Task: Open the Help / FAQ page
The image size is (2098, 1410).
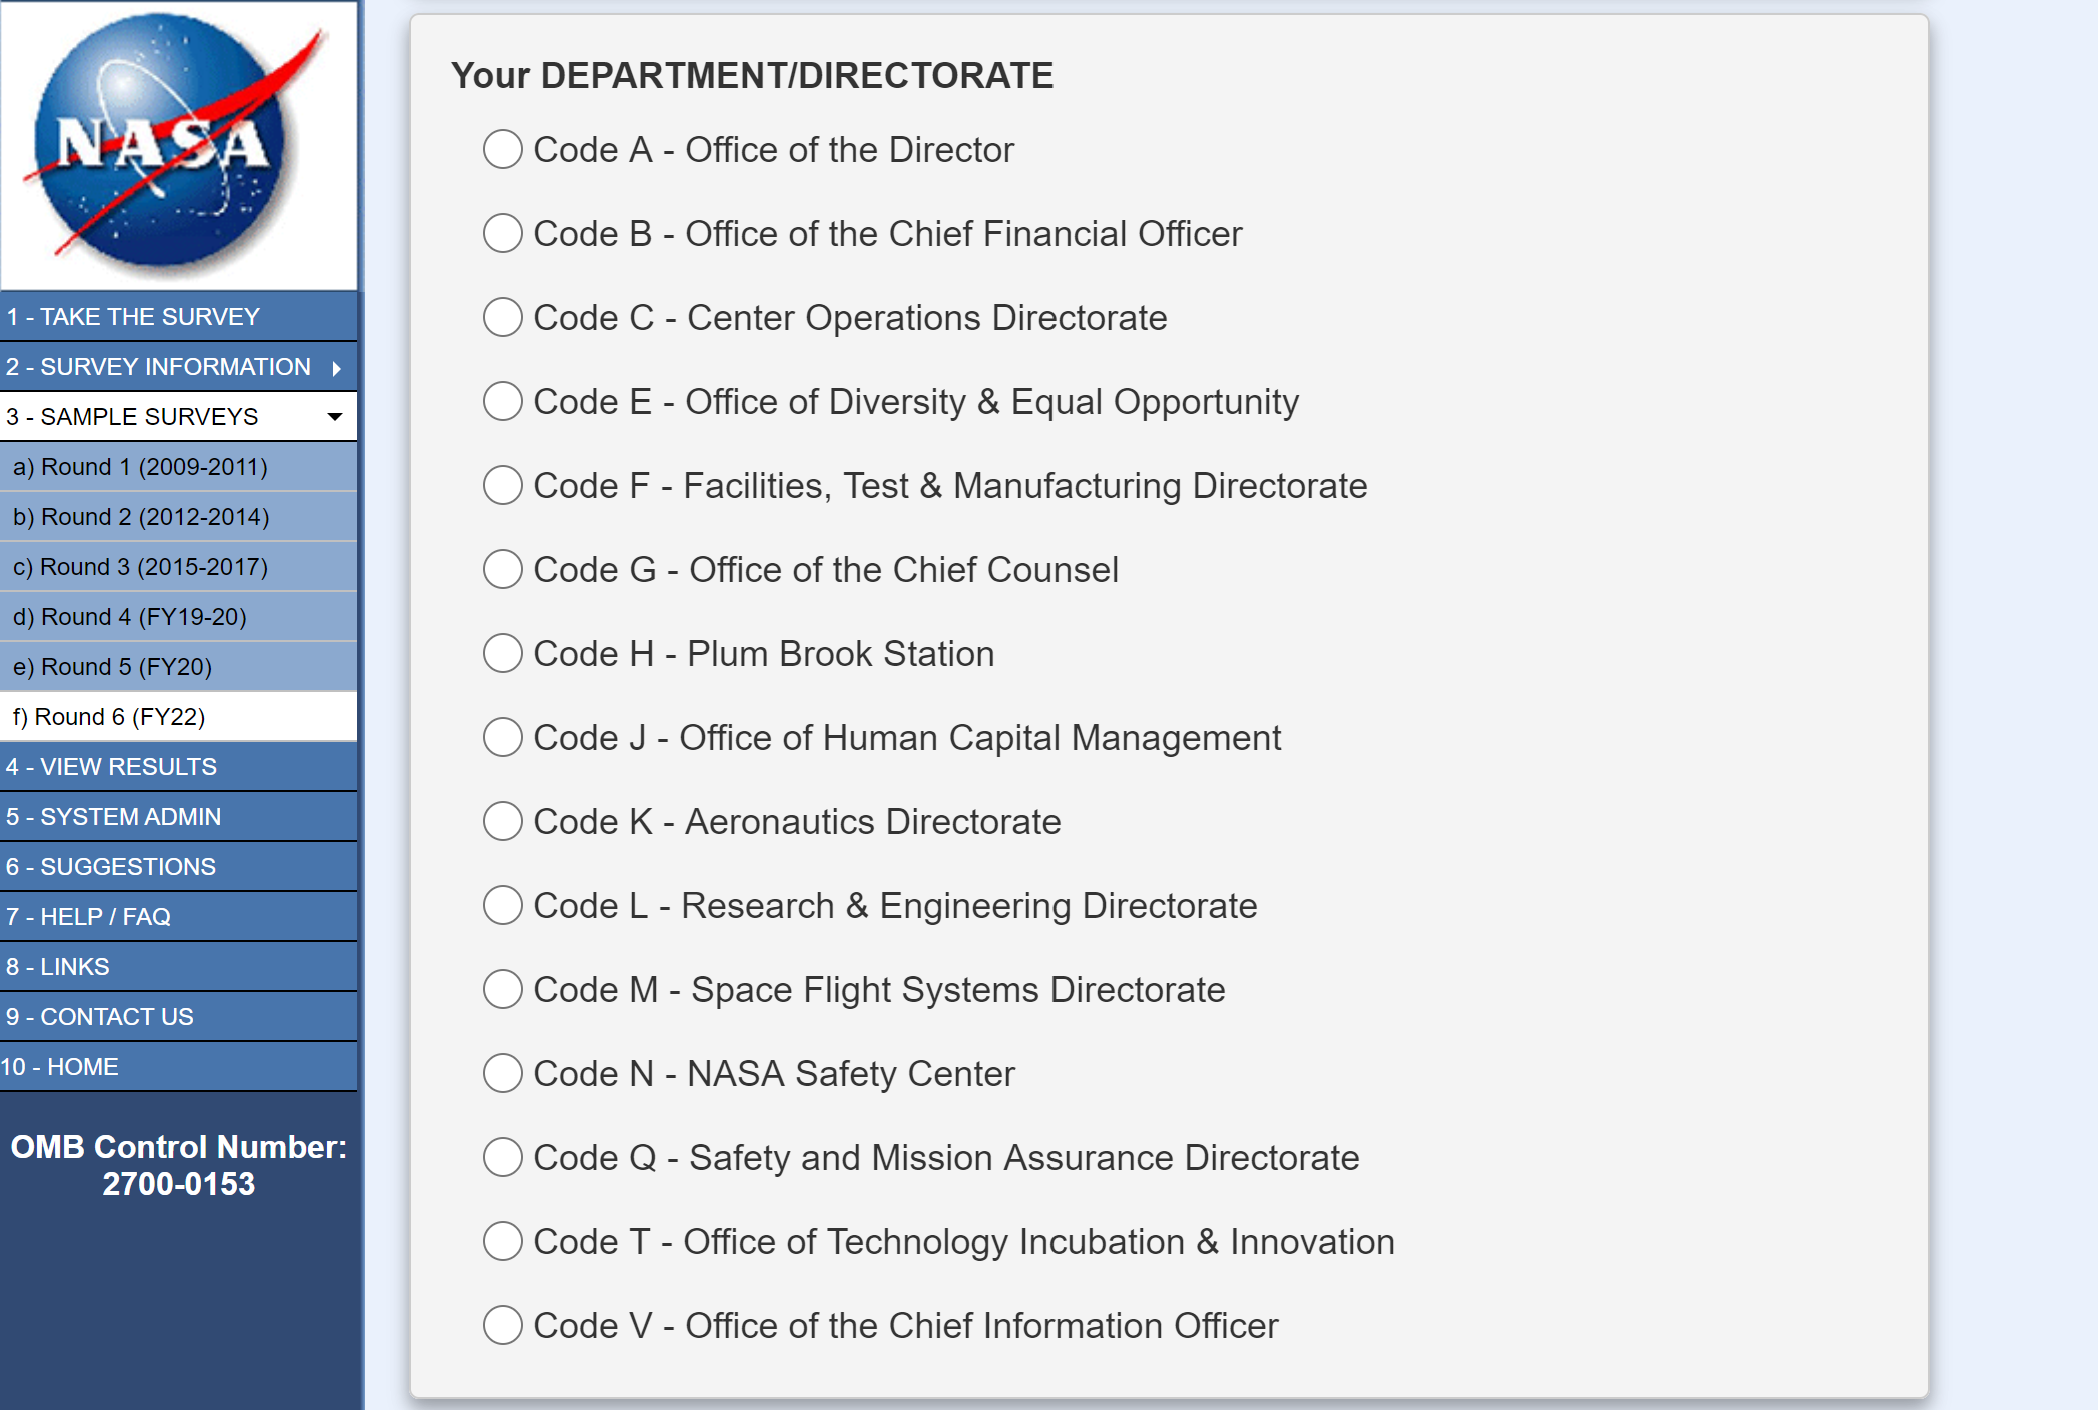Action: click(89, 917)
